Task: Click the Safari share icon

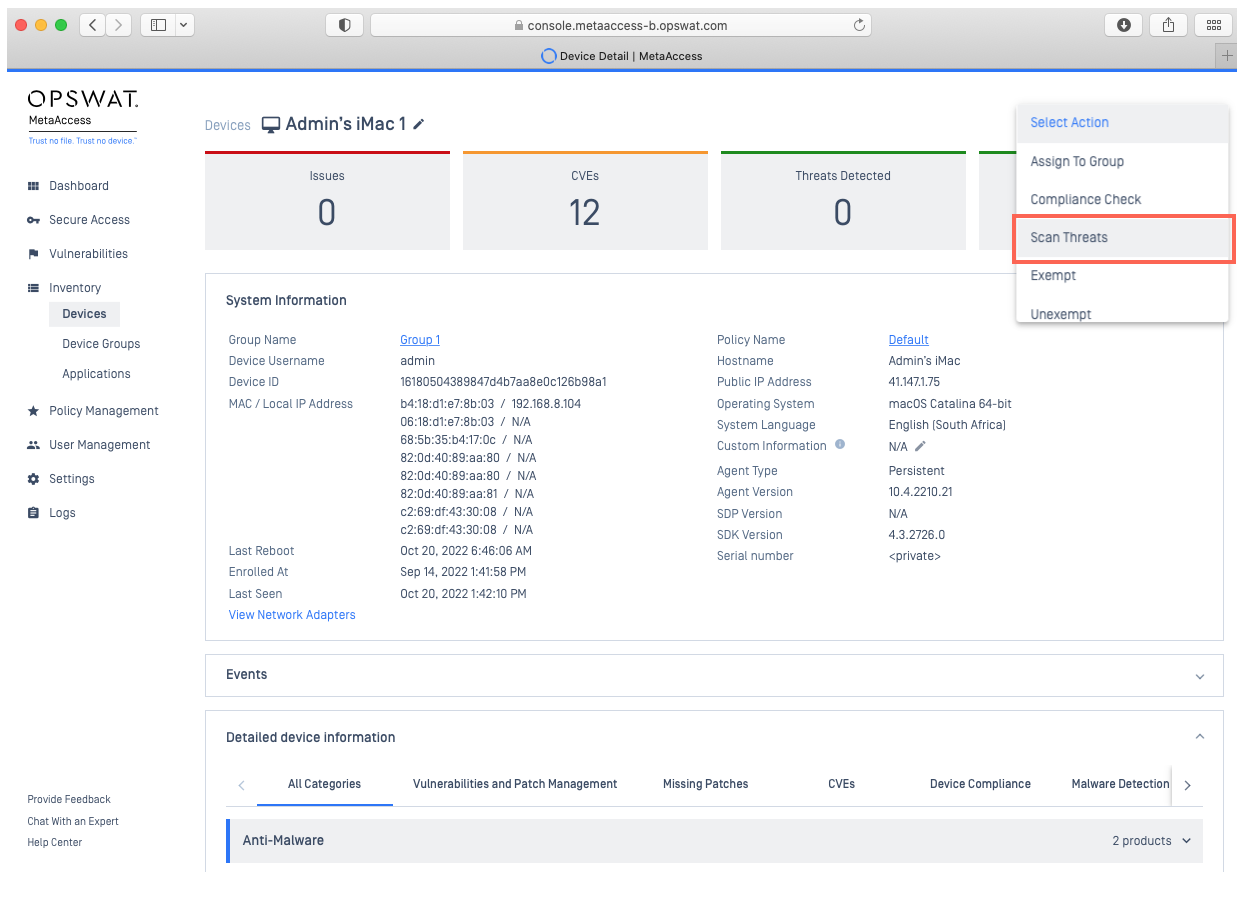Action: (x=1169, y=25)
